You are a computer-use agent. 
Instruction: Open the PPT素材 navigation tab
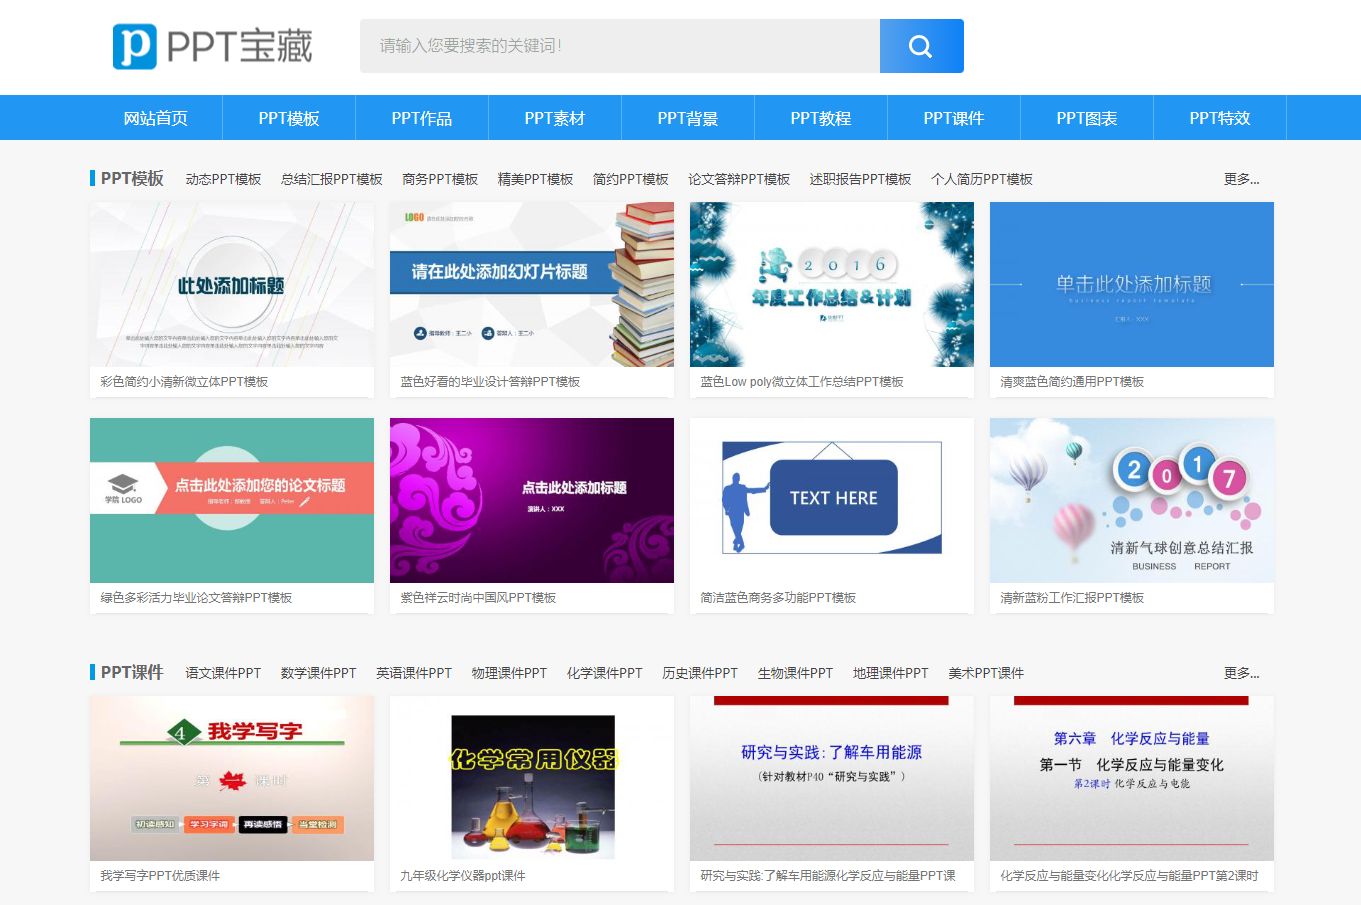[x=555, y=118]
